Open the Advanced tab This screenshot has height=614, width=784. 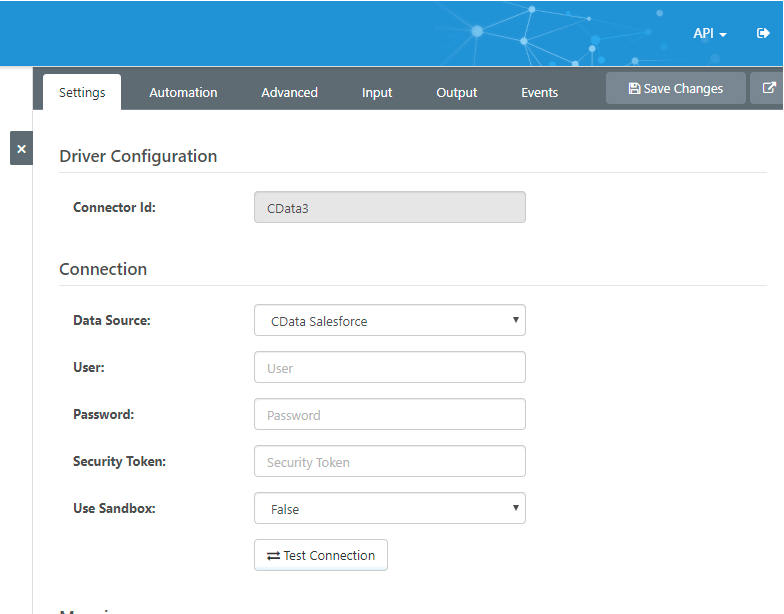[x=289, y=93]
